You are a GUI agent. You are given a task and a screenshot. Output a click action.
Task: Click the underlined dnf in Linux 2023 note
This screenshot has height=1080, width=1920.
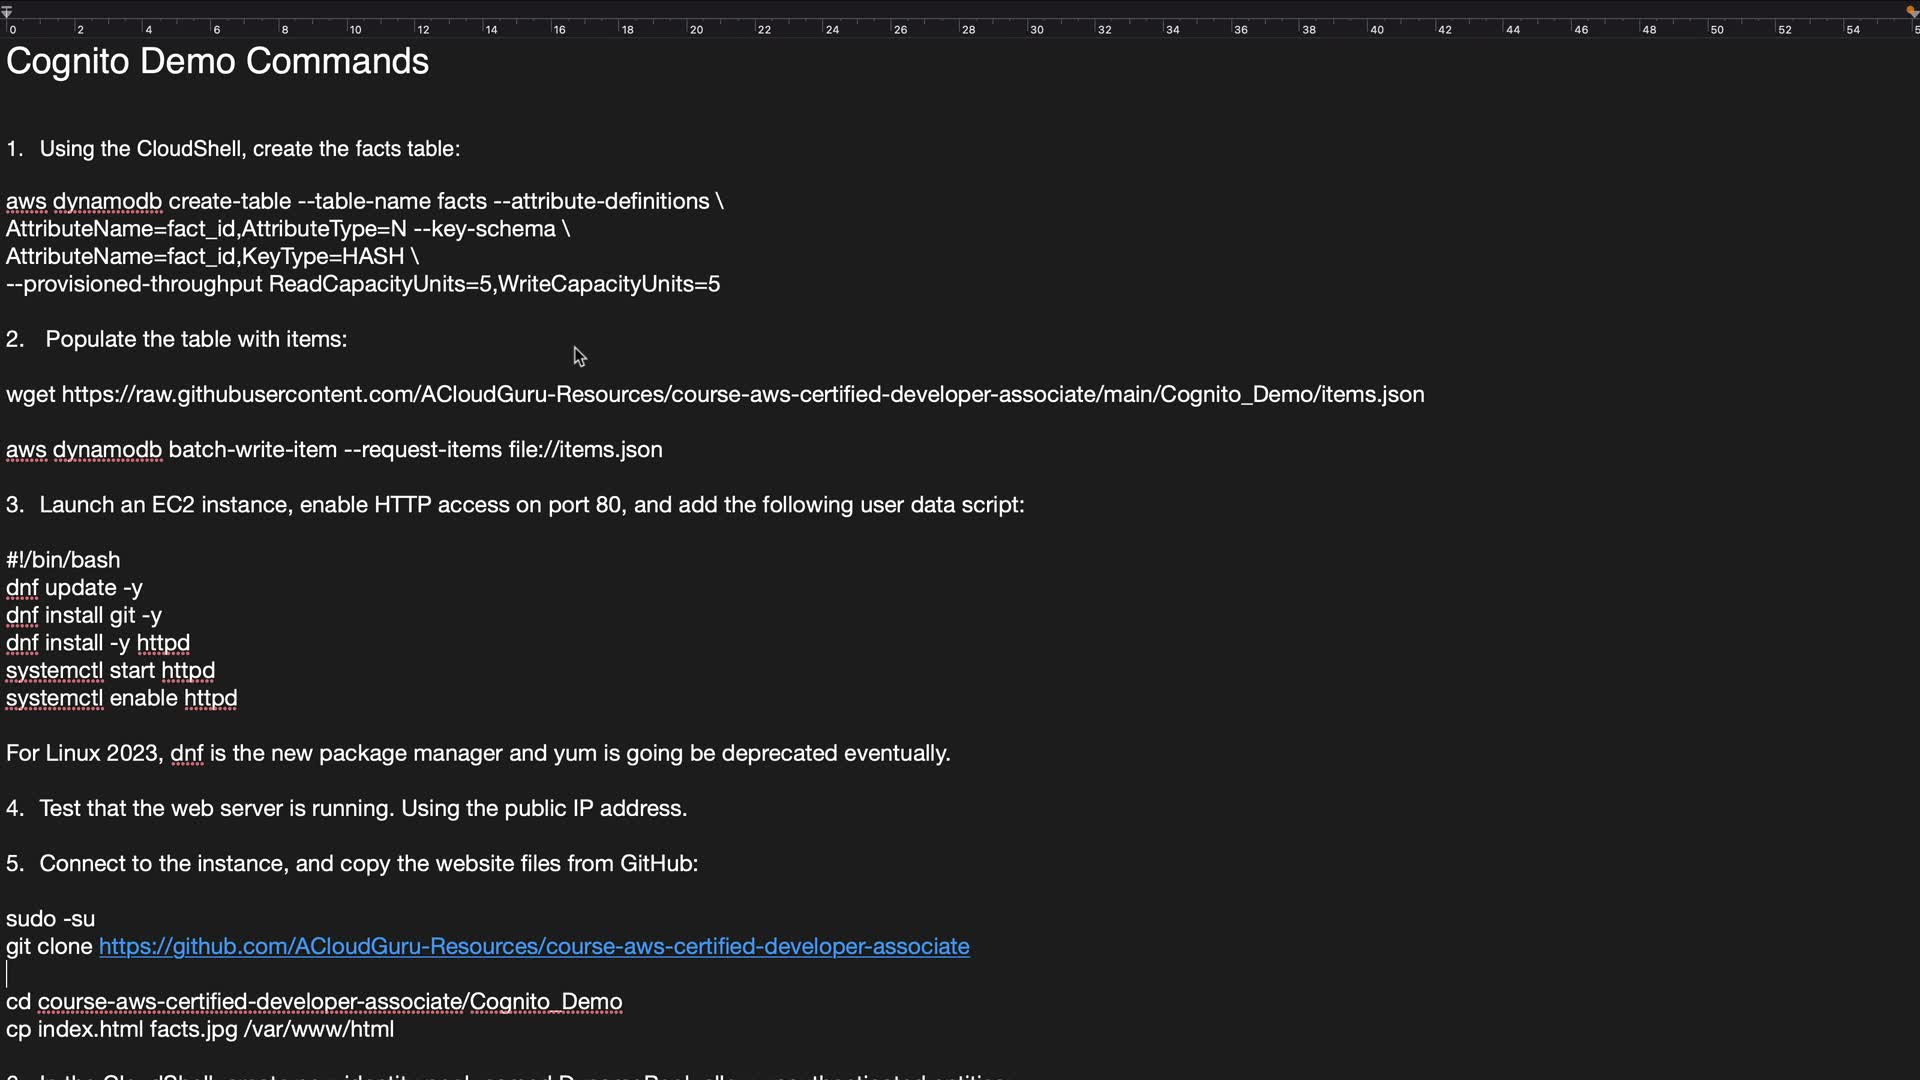pos(187,754)
